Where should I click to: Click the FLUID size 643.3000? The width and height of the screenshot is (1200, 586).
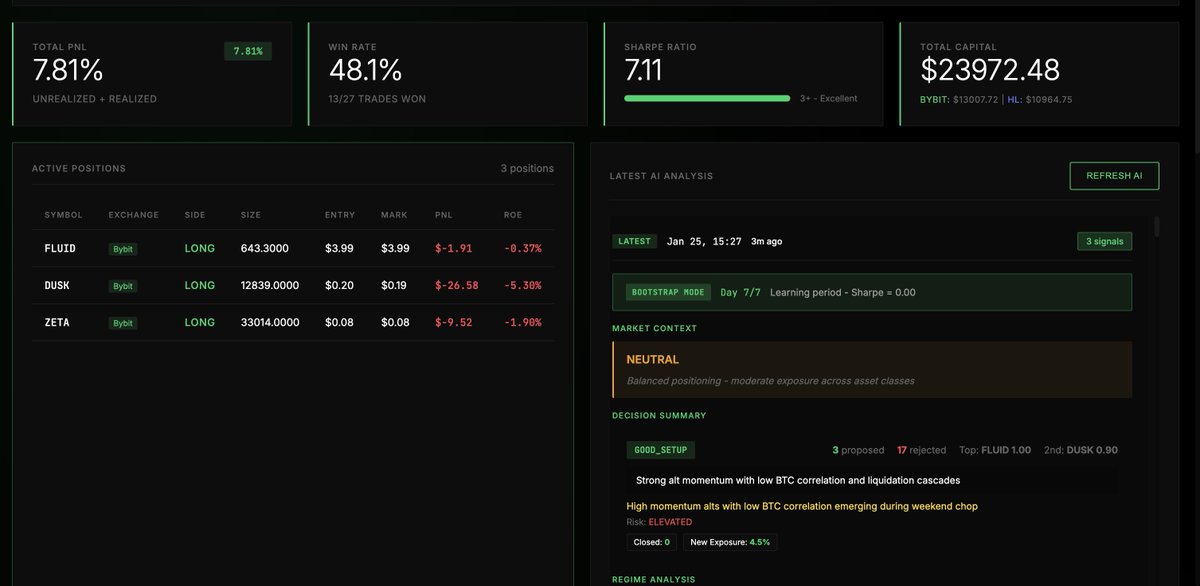point(264,248)
